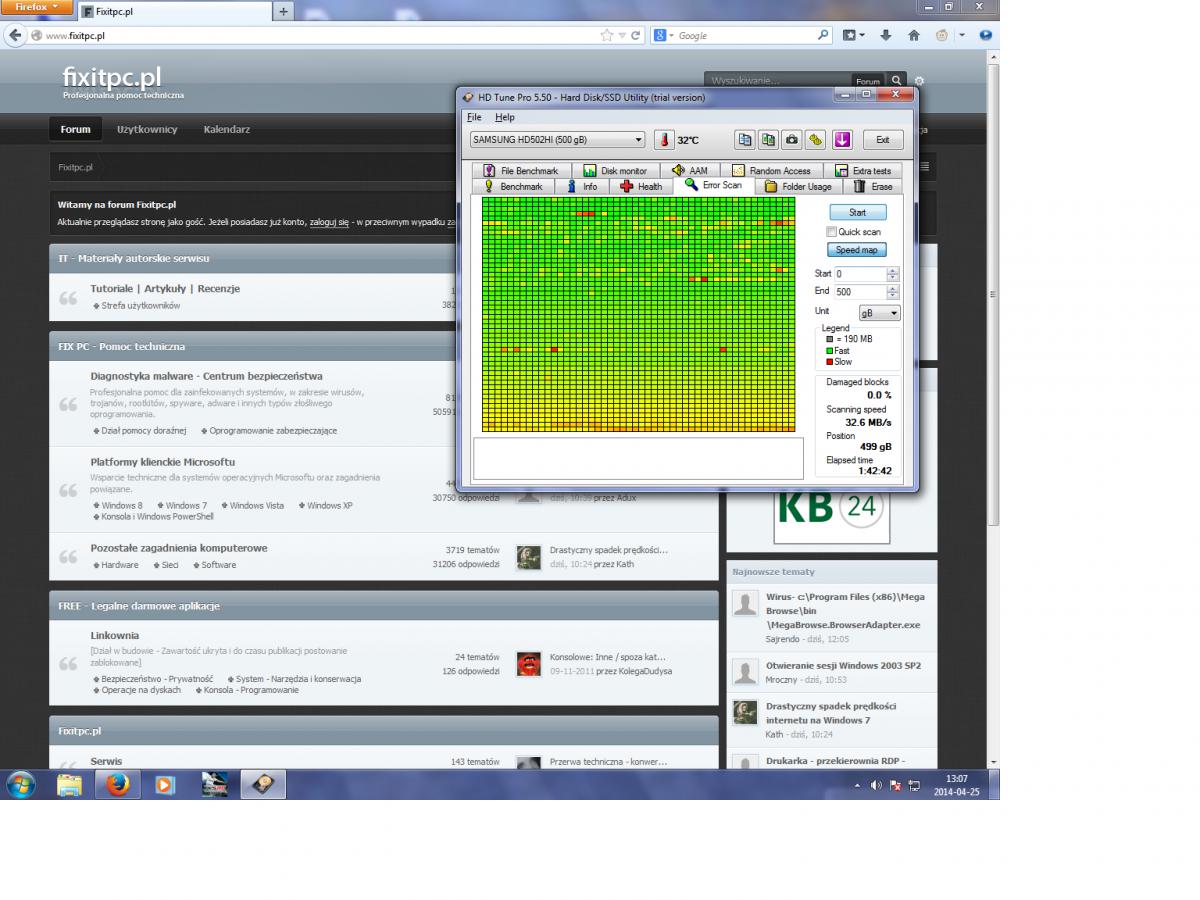
Task: Click the forum search magnifier icon
Action: [897, 80]
